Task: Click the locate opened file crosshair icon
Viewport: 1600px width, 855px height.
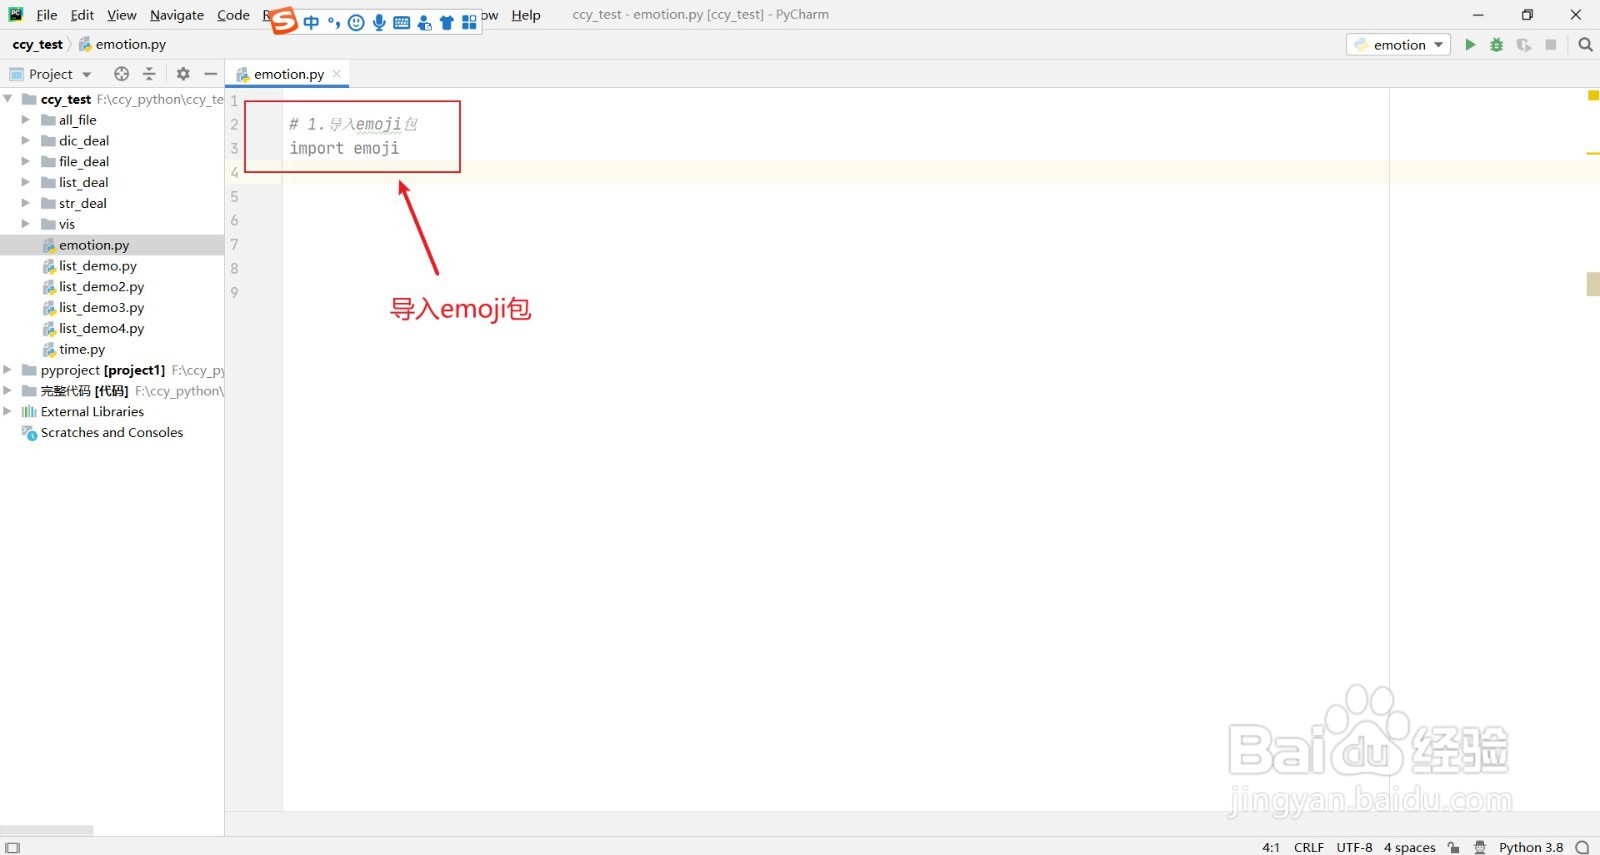Action: 122,74
